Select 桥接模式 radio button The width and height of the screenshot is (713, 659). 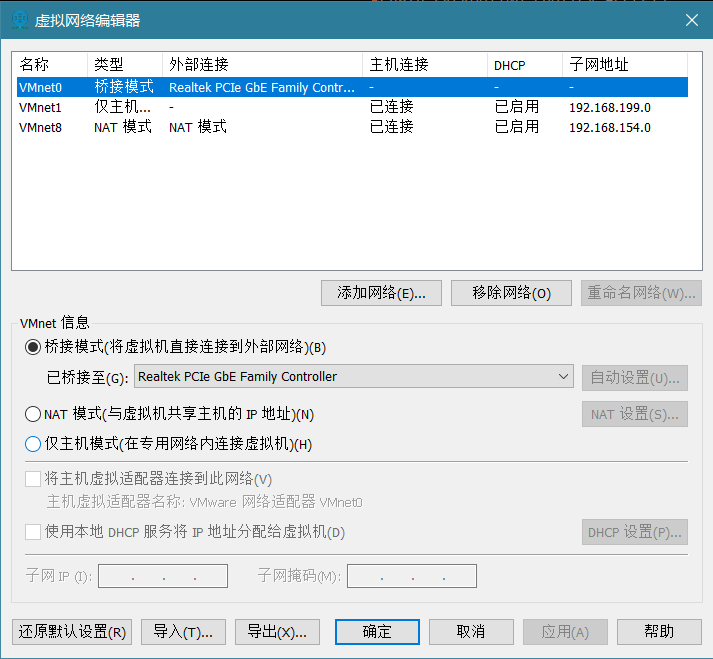coord(33,347)
